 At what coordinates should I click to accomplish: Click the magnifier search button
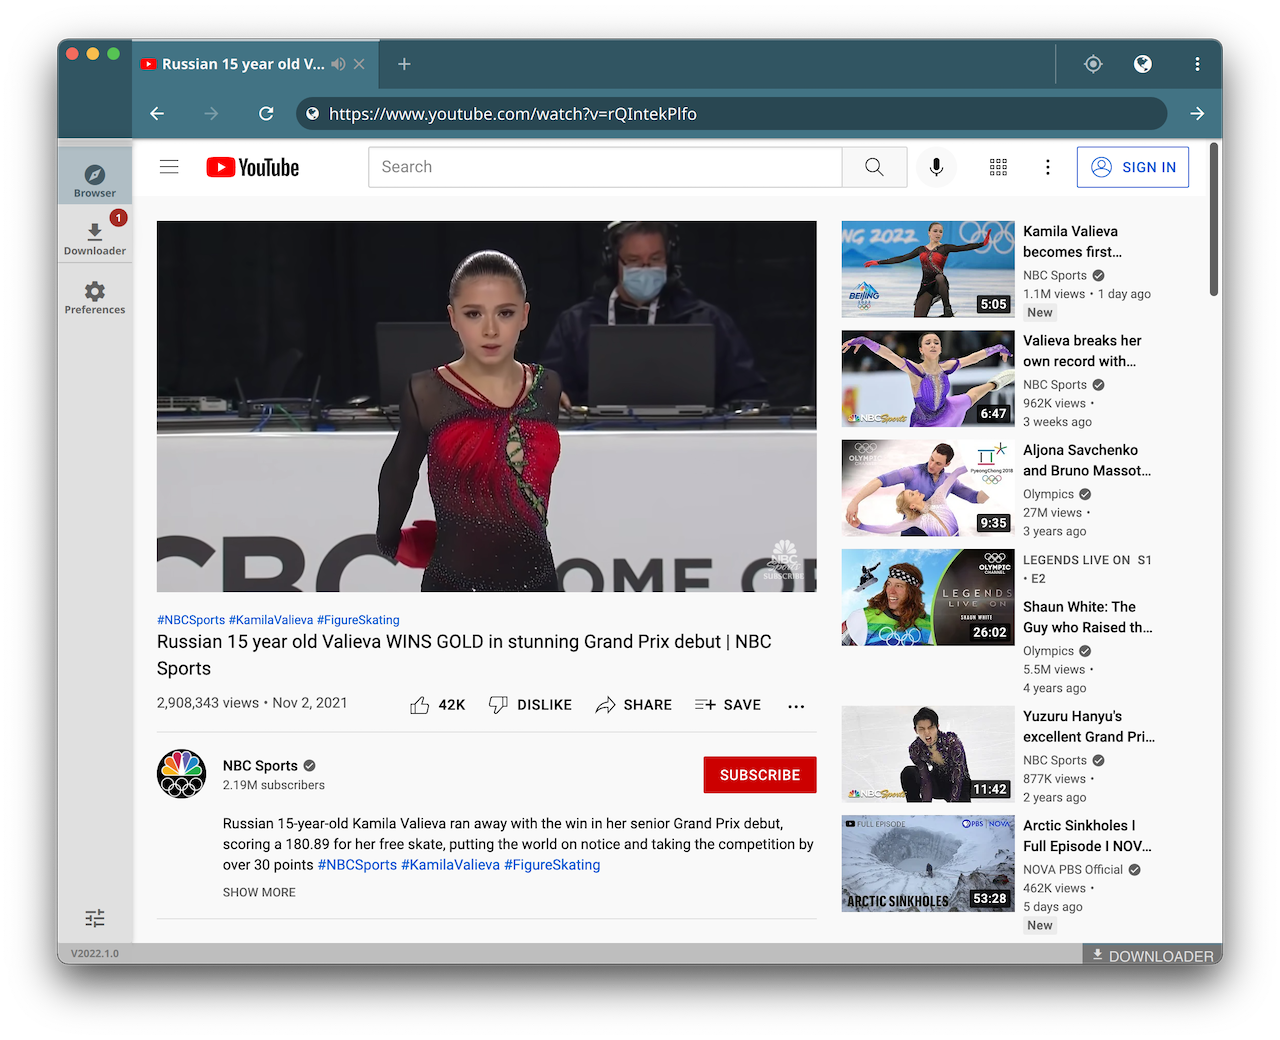click(874, 167)
